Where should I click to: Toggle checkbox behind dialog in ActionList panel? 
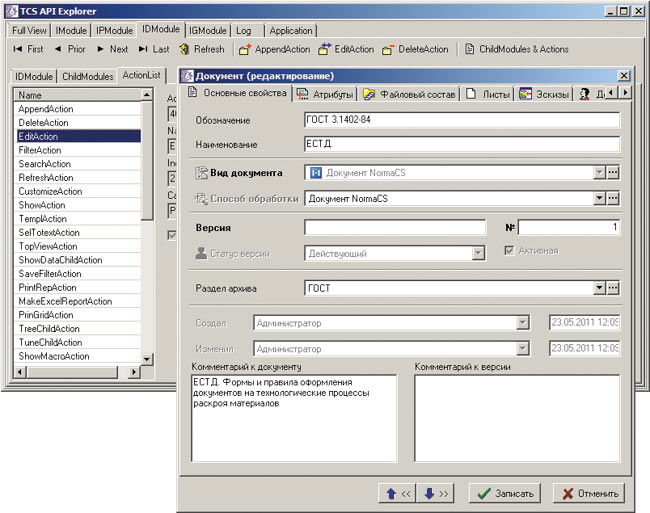click(x=172, y=235)
